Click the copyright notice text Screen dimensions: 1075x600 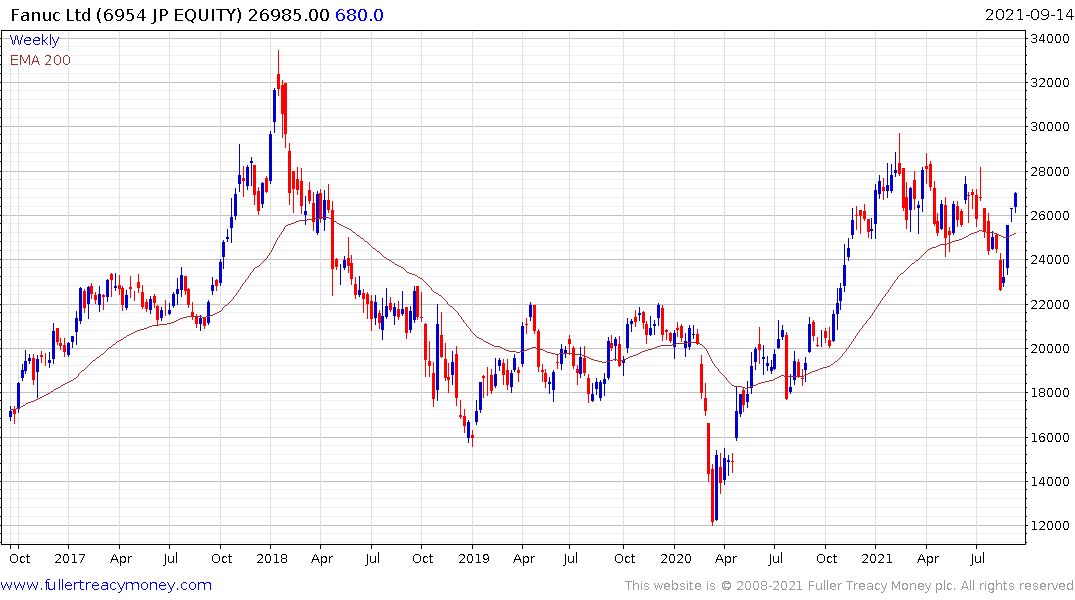849,586
